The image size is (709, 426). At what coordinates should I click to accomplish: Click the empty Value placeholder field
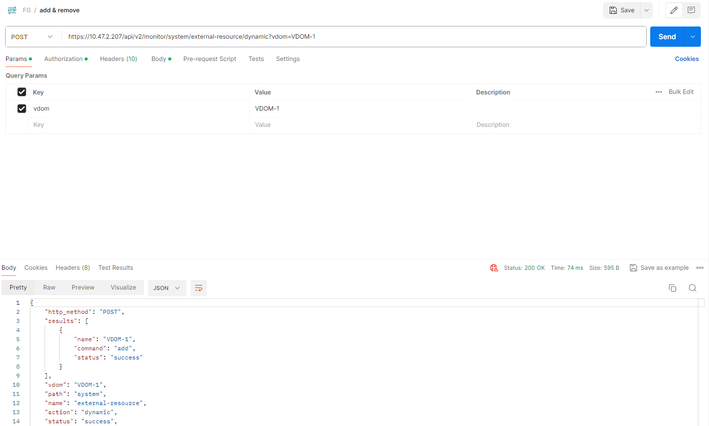pos(360,125)
